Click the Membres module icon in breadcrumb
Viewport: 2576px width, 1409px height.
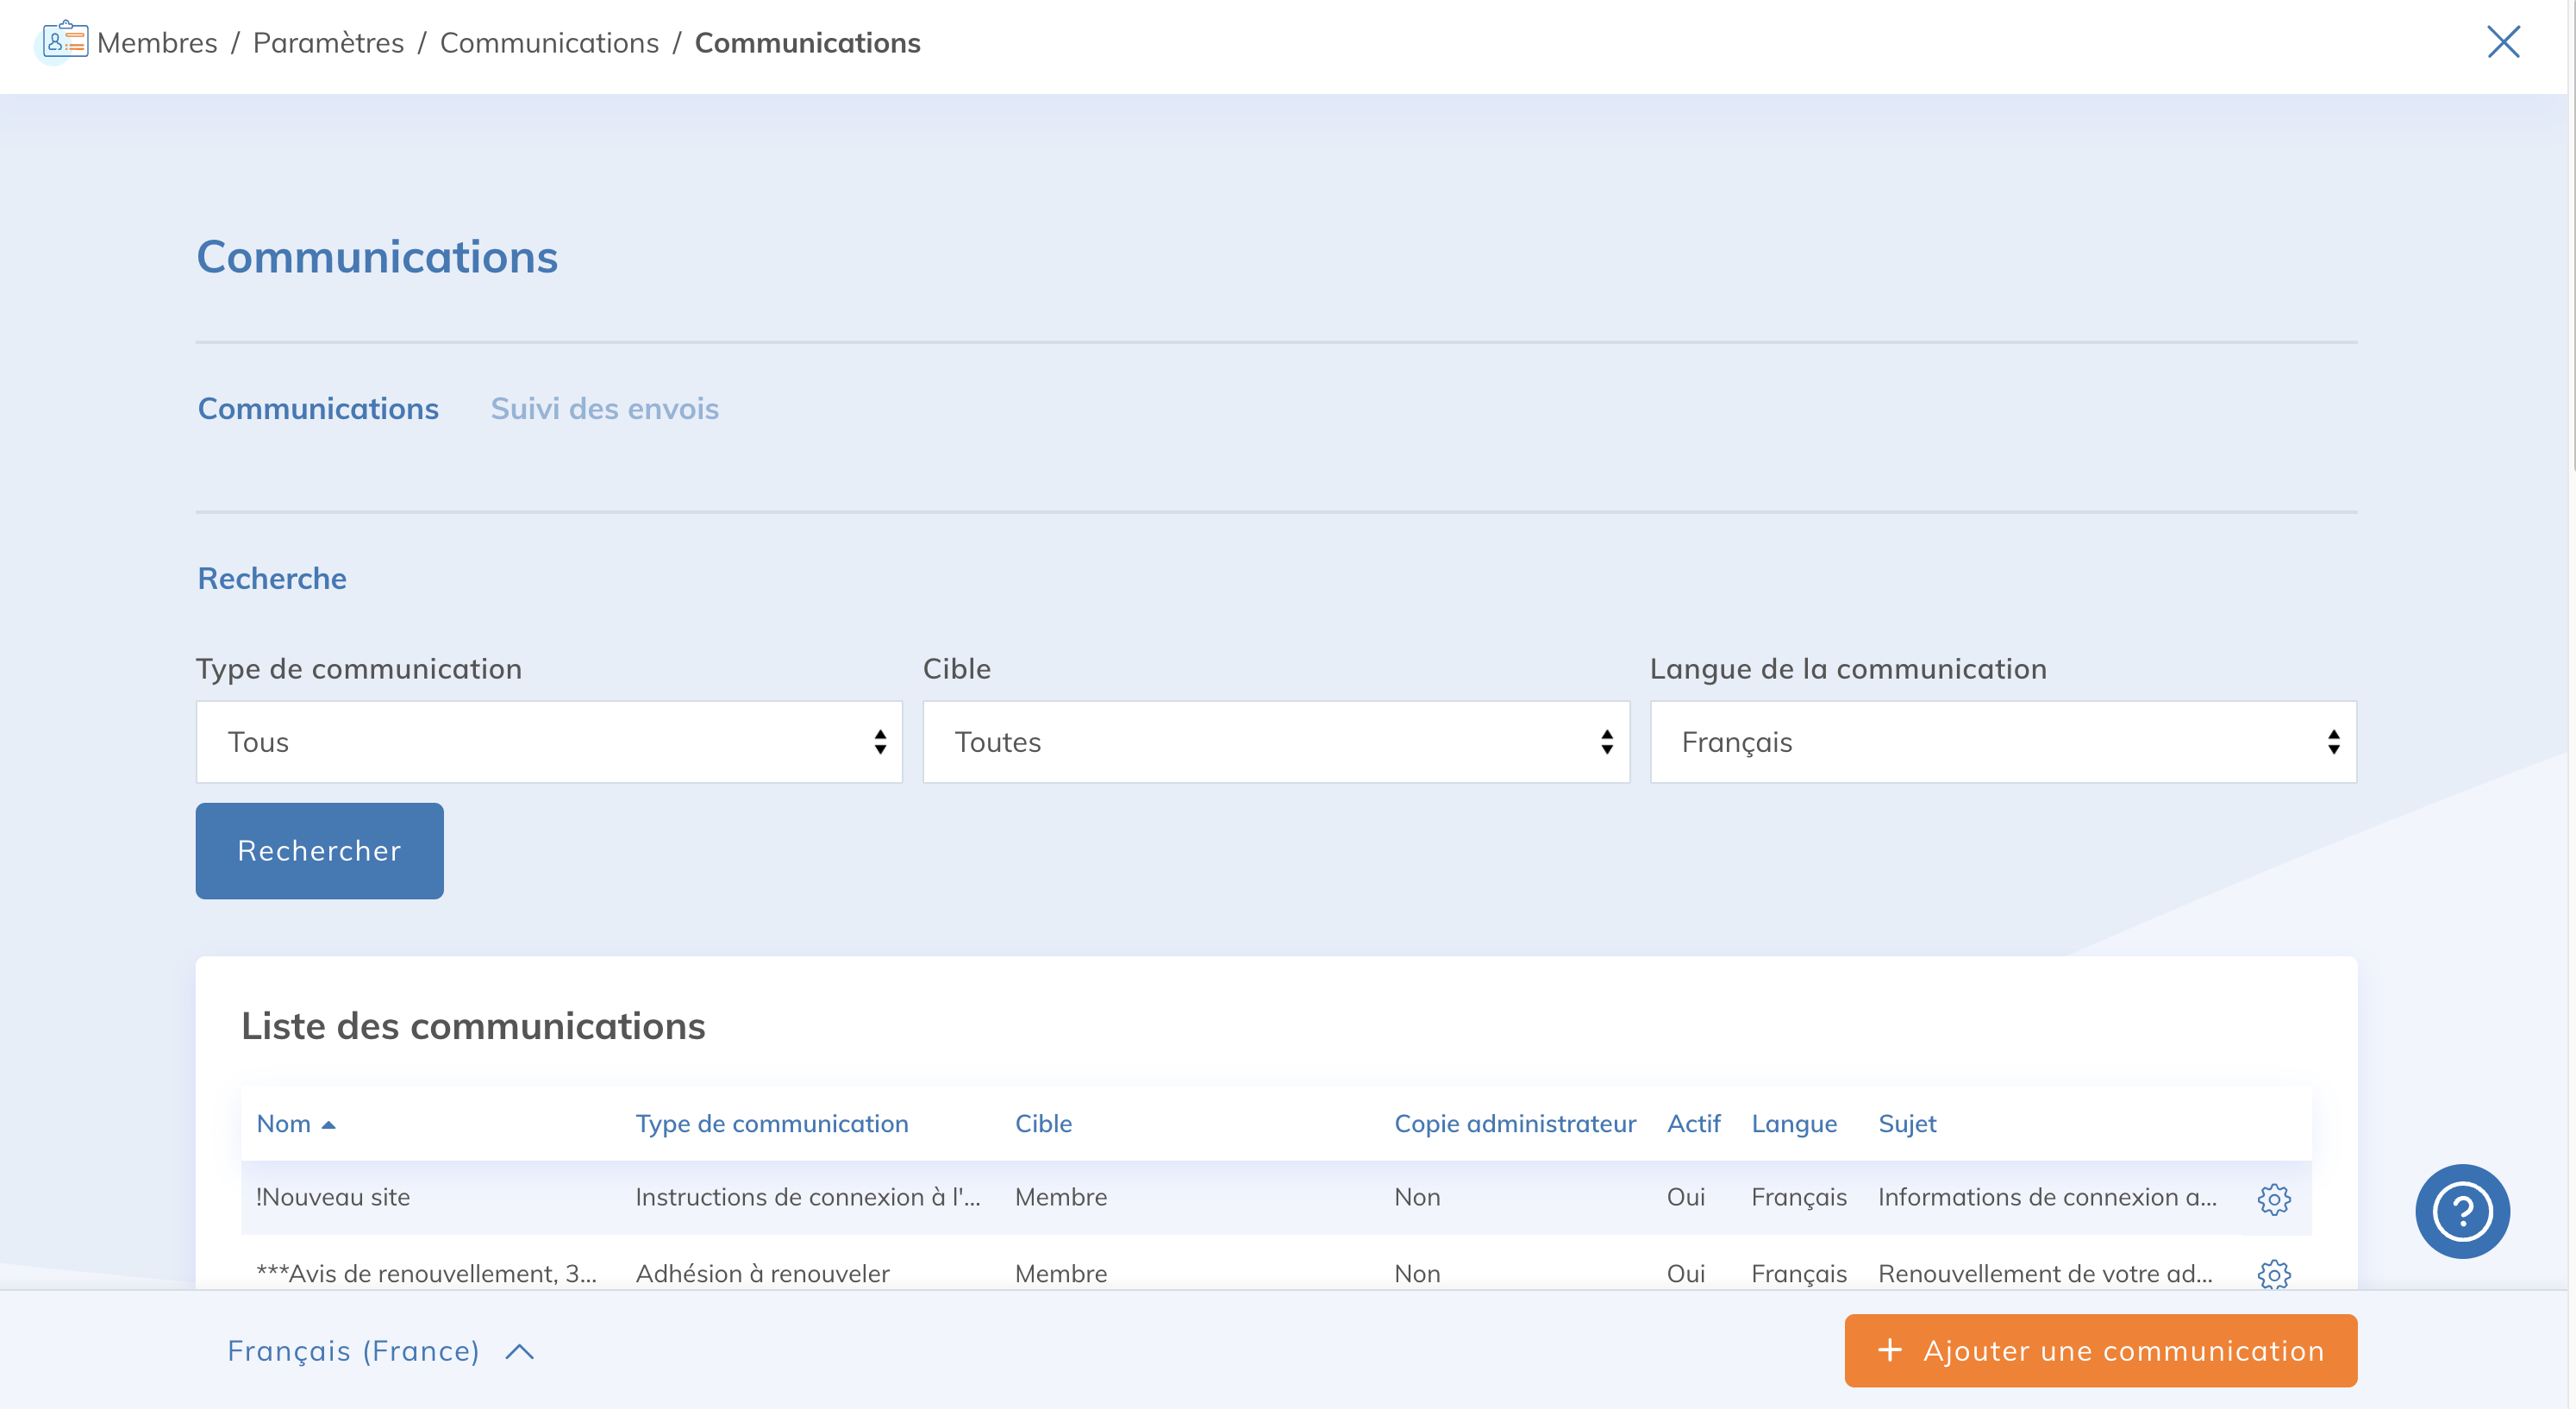point(65,41)
